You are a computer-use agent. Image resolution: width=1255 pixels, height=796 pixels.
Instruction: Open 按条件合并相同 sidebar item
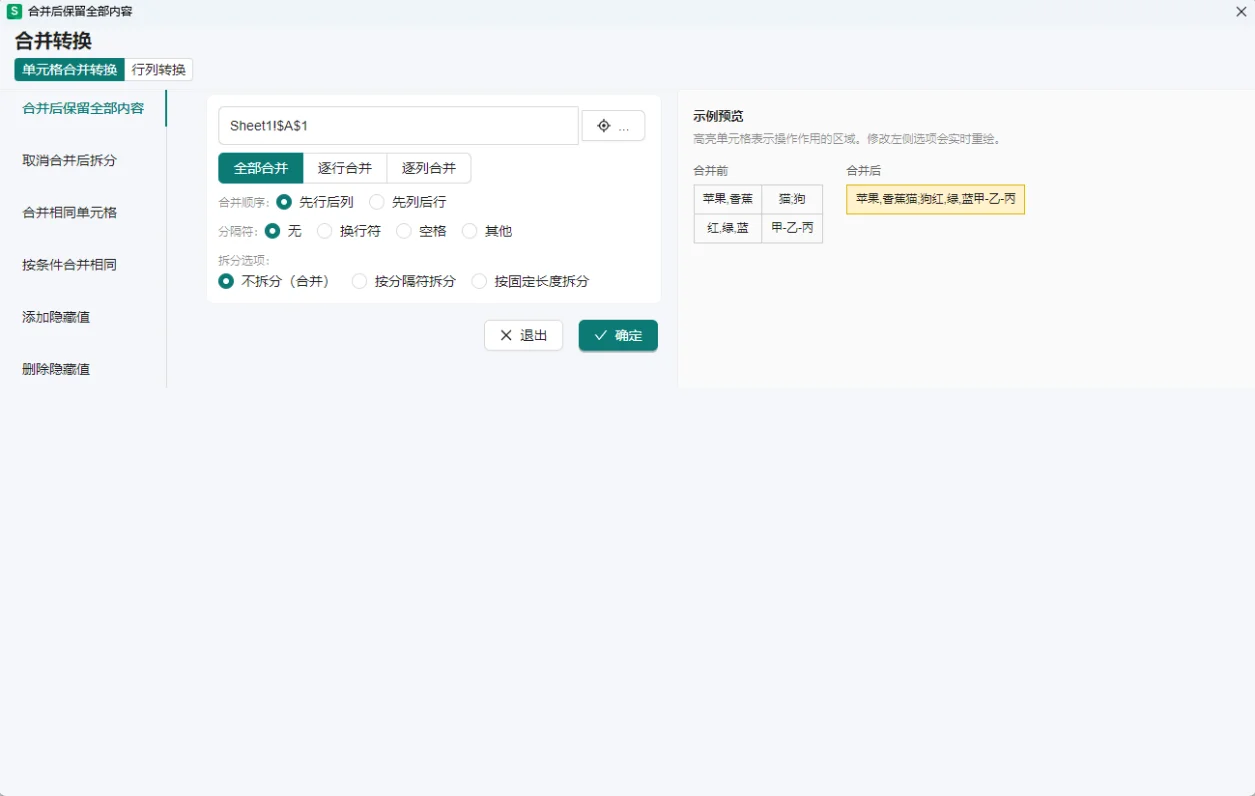coord(83,264)
